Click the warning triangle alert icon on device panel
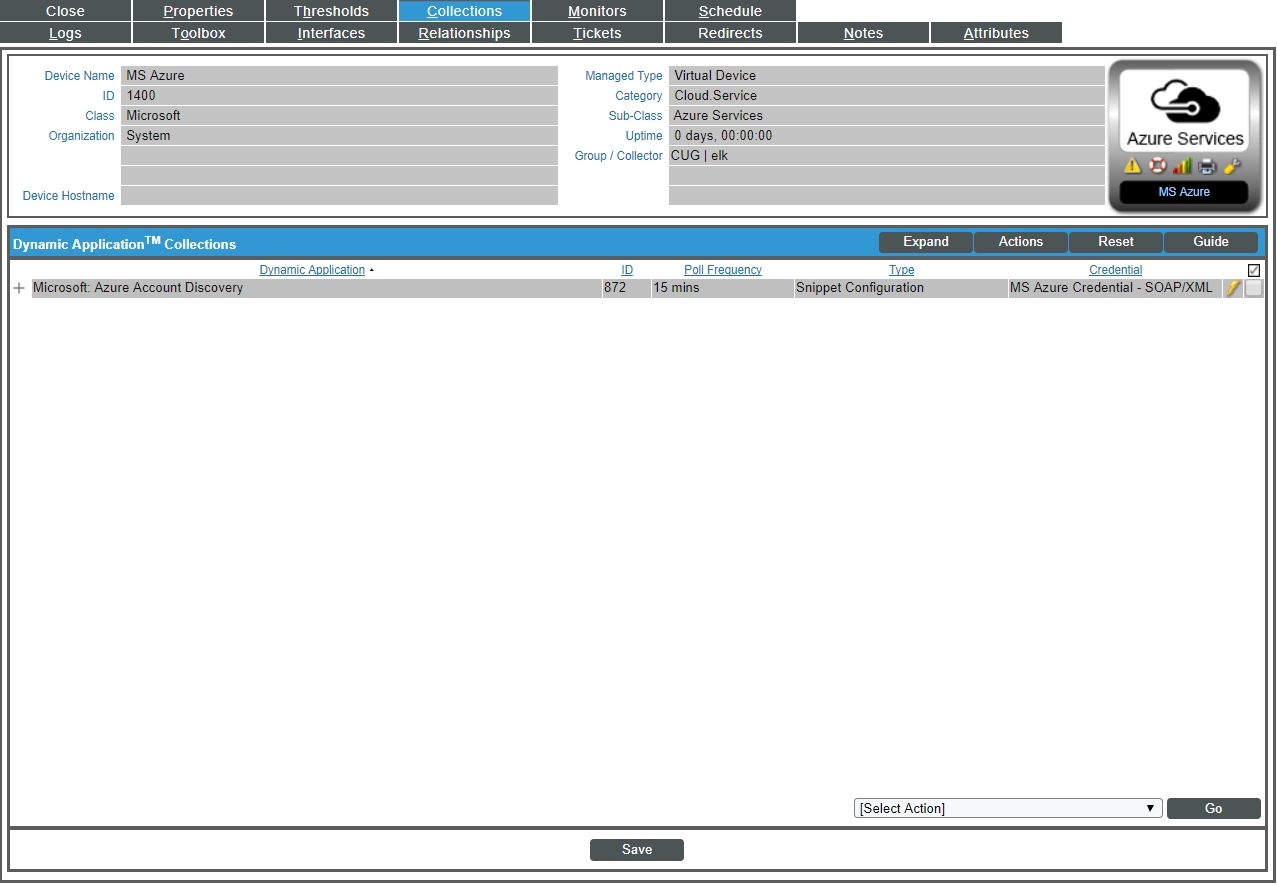 pyautogui.click(x=1132, y=165)
